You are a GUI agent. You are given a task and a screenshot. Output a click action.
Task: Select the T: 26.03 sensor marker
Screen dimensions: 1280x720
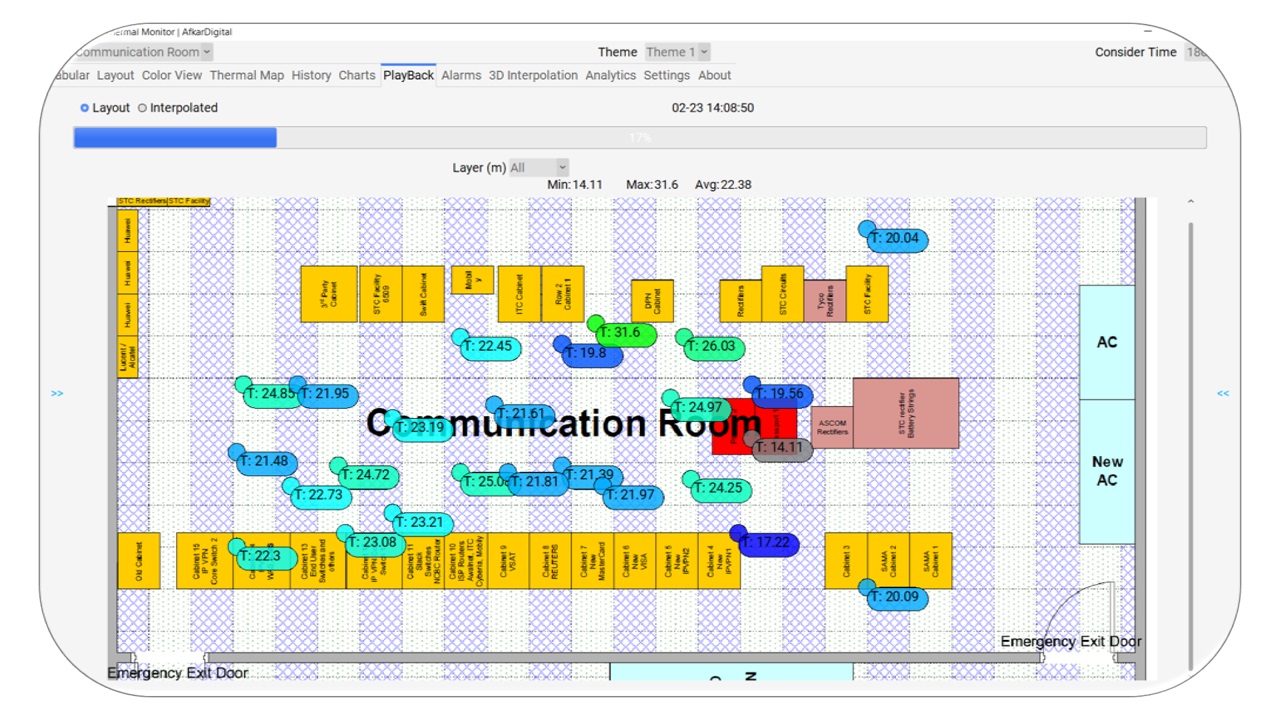click(714, 347)
